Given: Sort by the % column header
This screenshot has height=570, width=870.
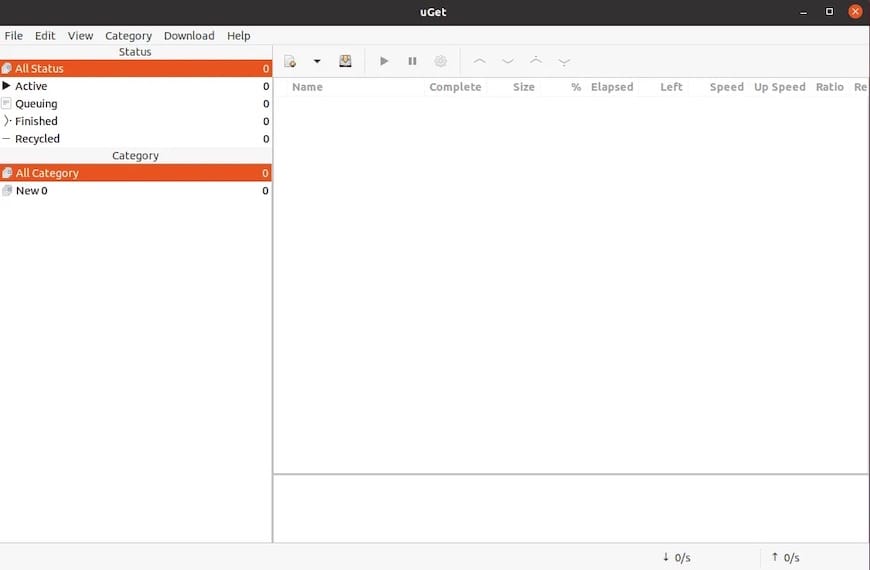Looking at the screenshot, I should 576,87.
